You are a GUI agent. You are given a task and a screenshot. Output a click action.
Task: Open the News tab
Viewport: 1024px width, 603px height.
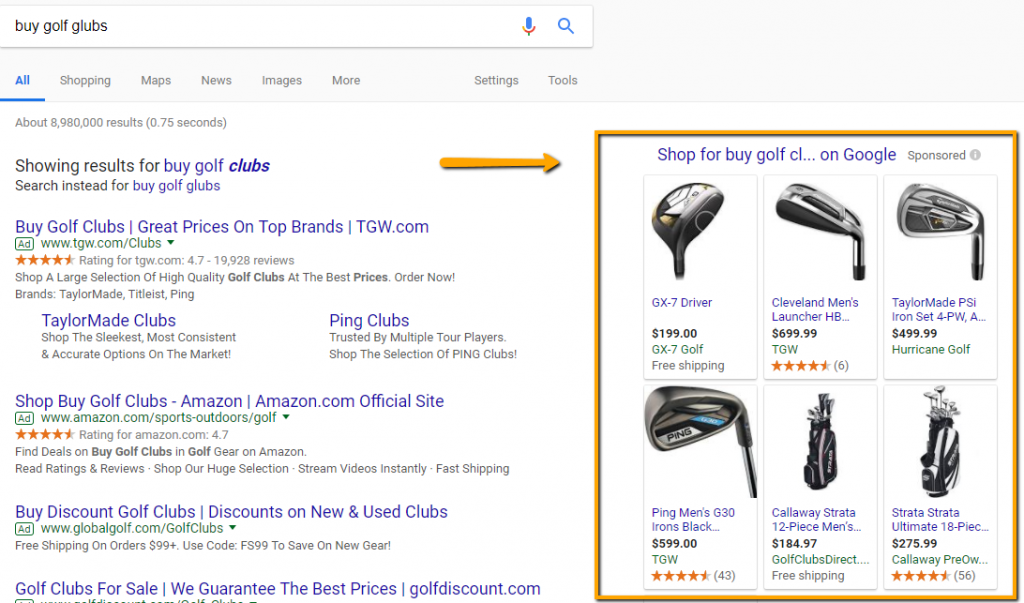click(216, 80)
